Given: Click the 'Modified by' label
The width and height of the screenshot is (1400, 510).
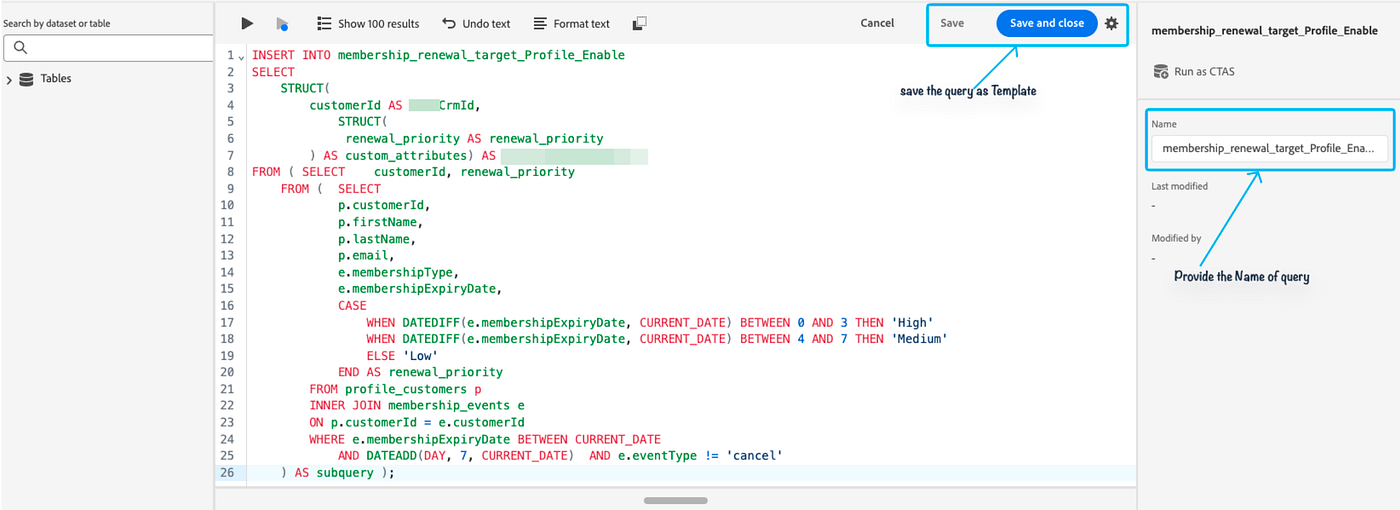Looking at the screenshot, I should coord(1176,238).
